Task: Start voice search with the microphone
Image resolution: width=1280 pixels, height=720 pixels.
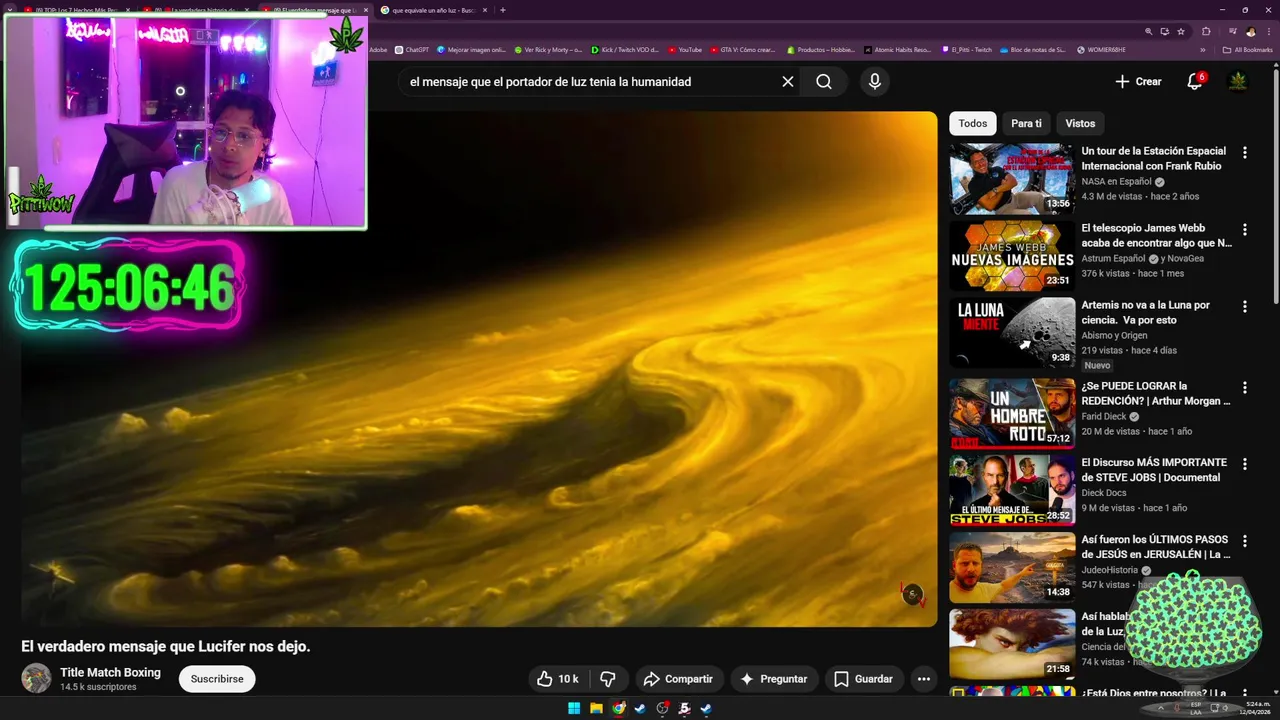Action: [x=875, y=82]
